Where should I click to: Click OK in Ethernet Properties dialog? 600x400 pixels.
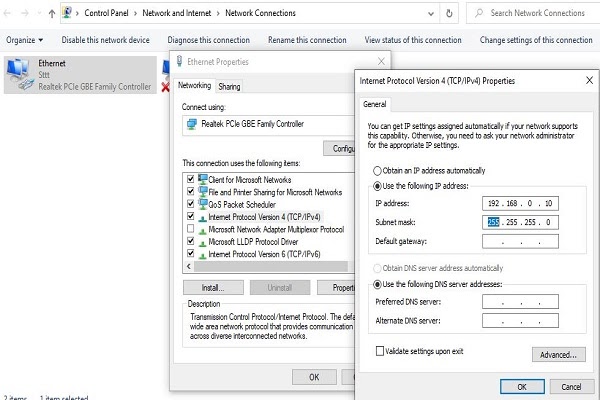point(314,377)
